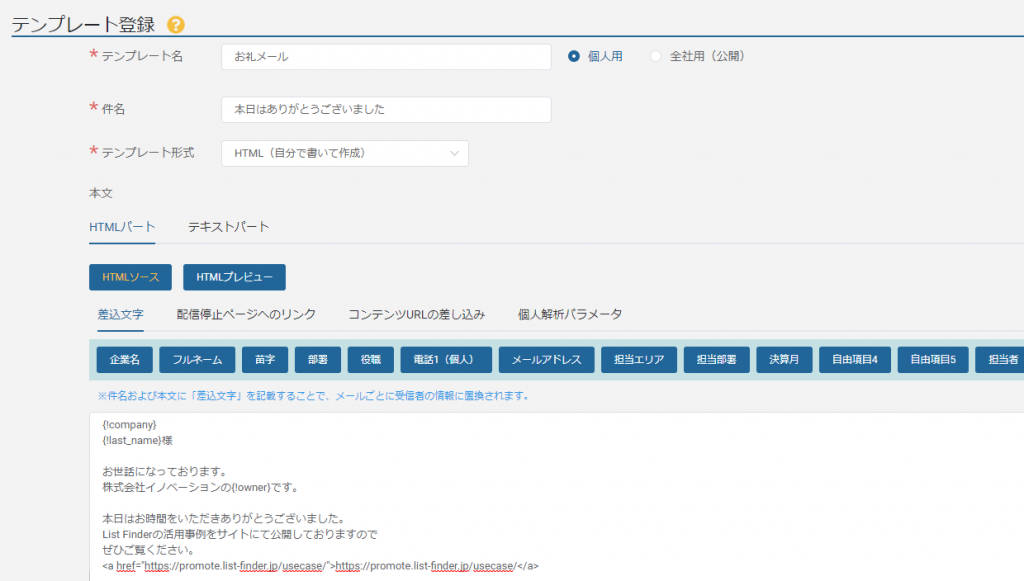Click the テンプレート名 input field
The height and width of the screenshot is (581, 1024).
386,57
